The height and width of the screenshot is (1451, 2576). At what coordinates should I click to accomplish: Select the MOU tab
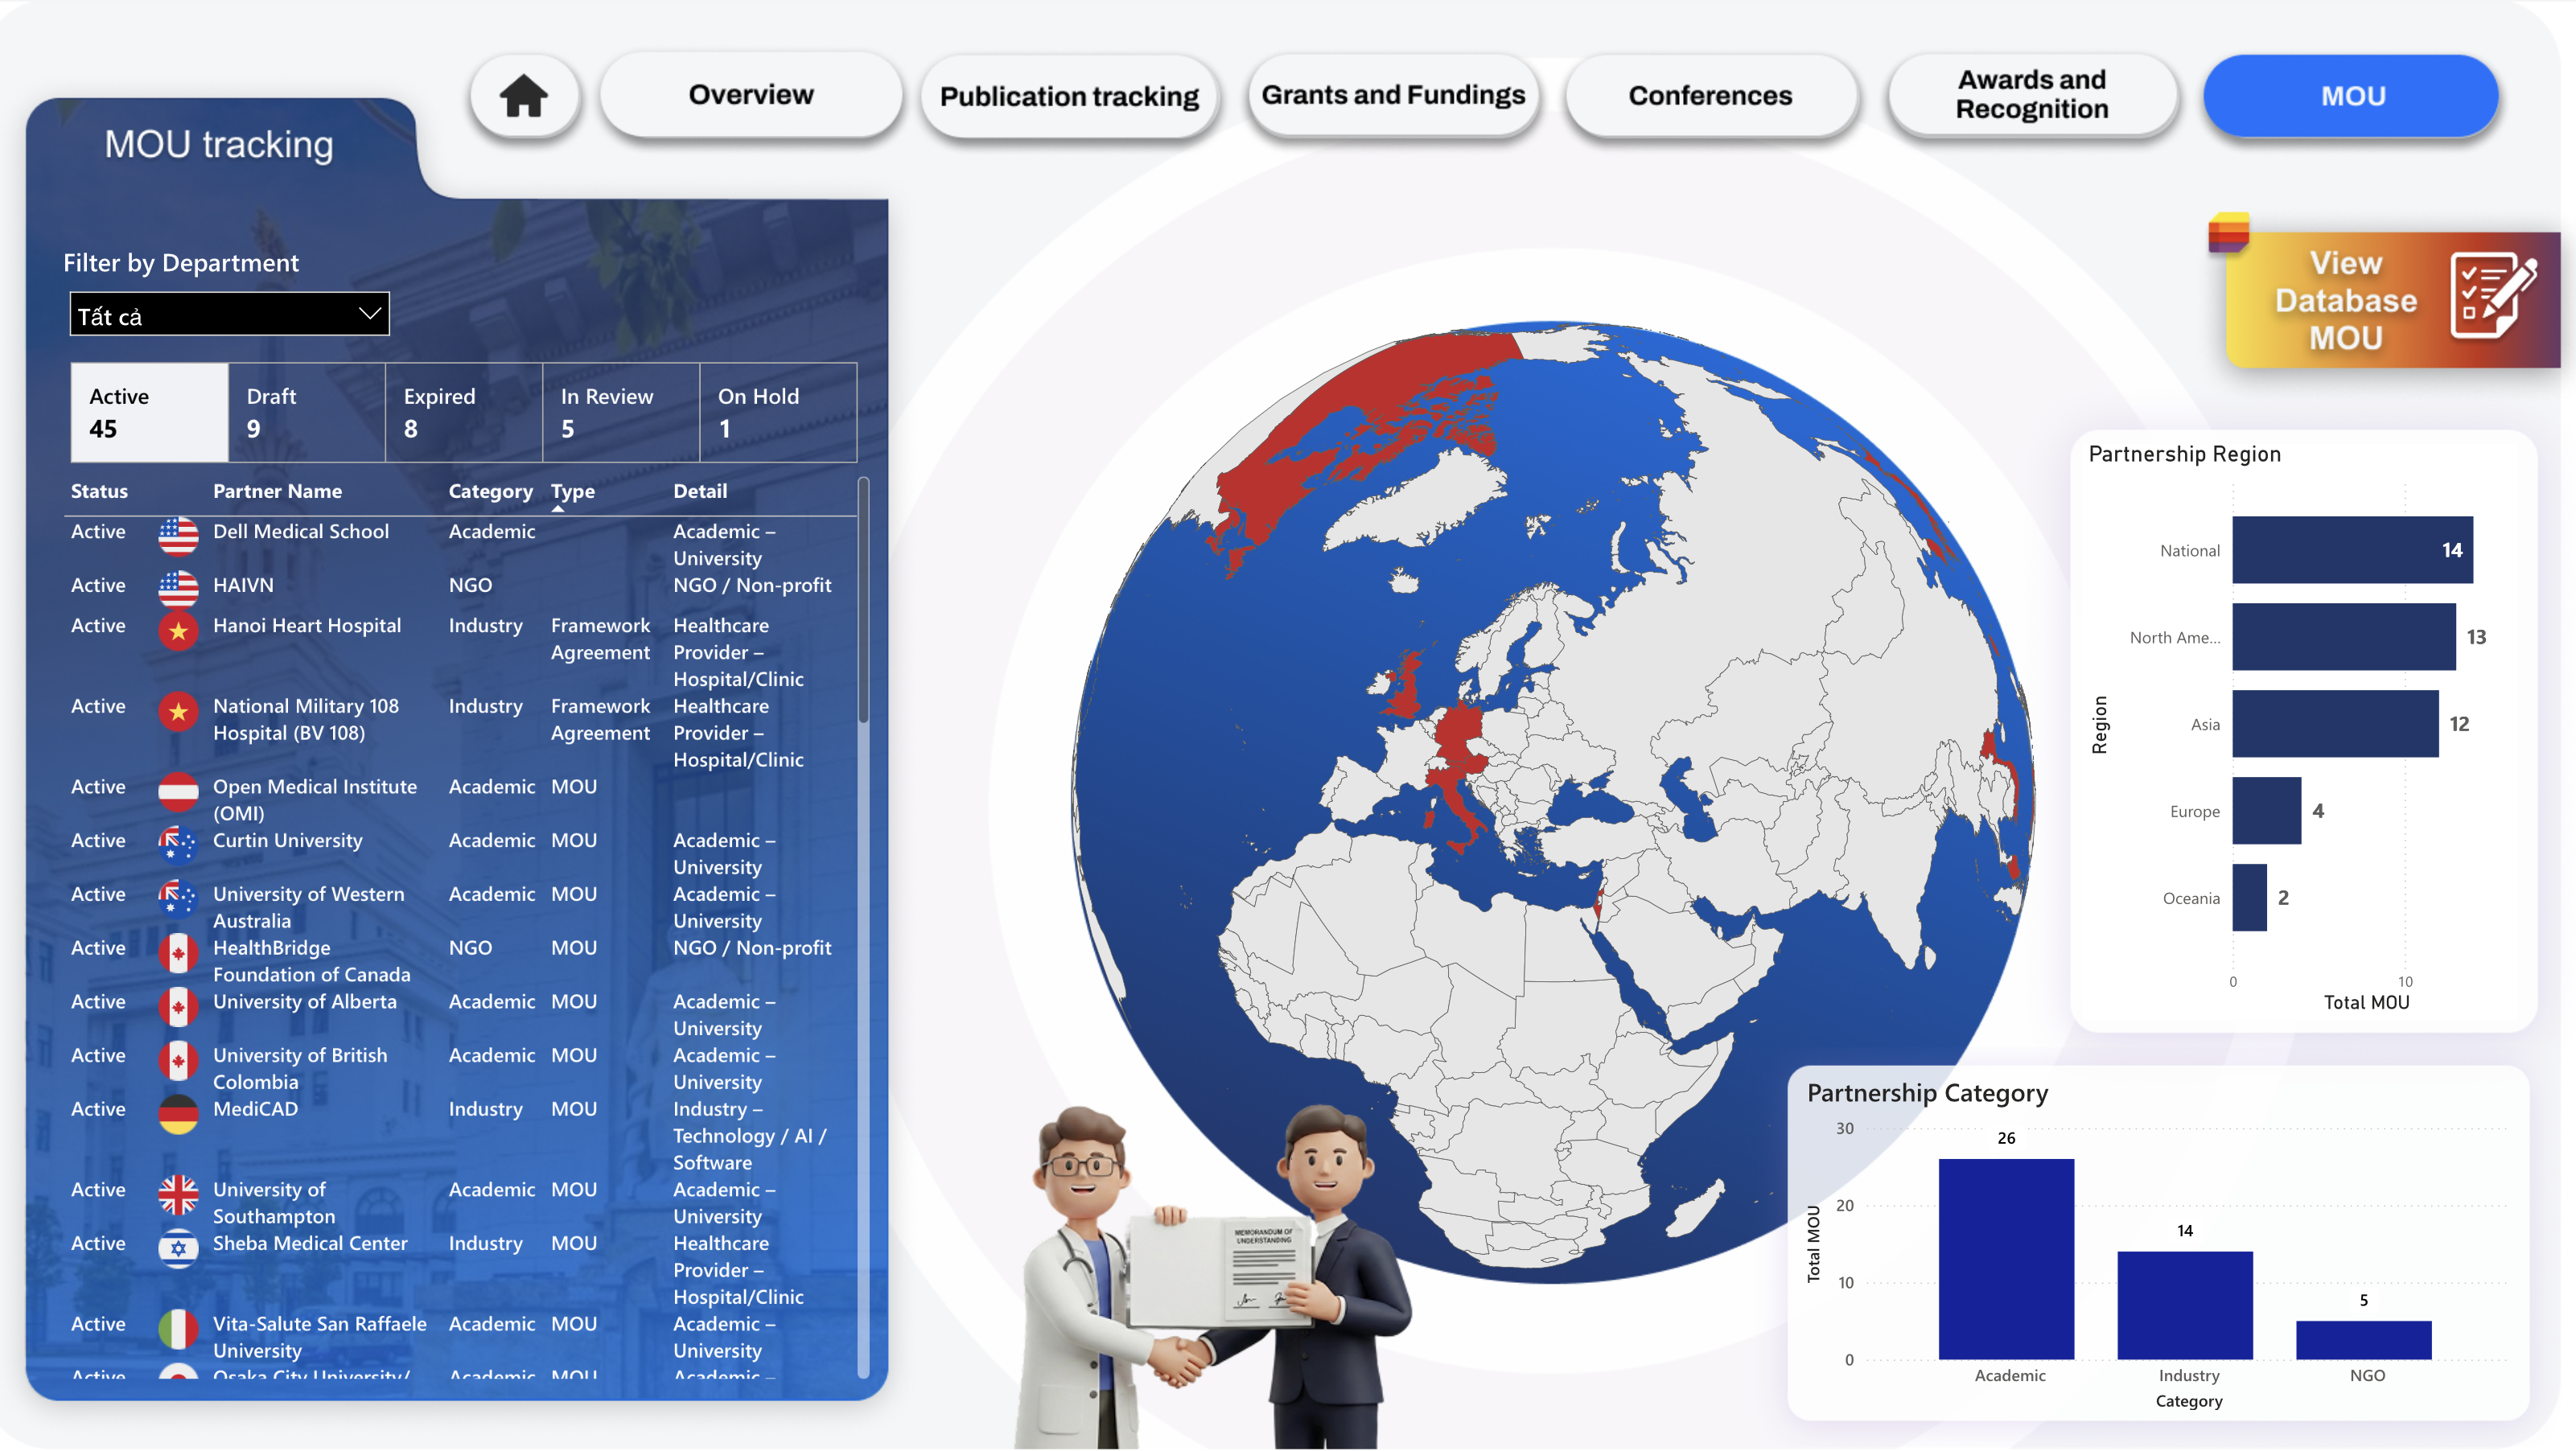[2352, 96]
